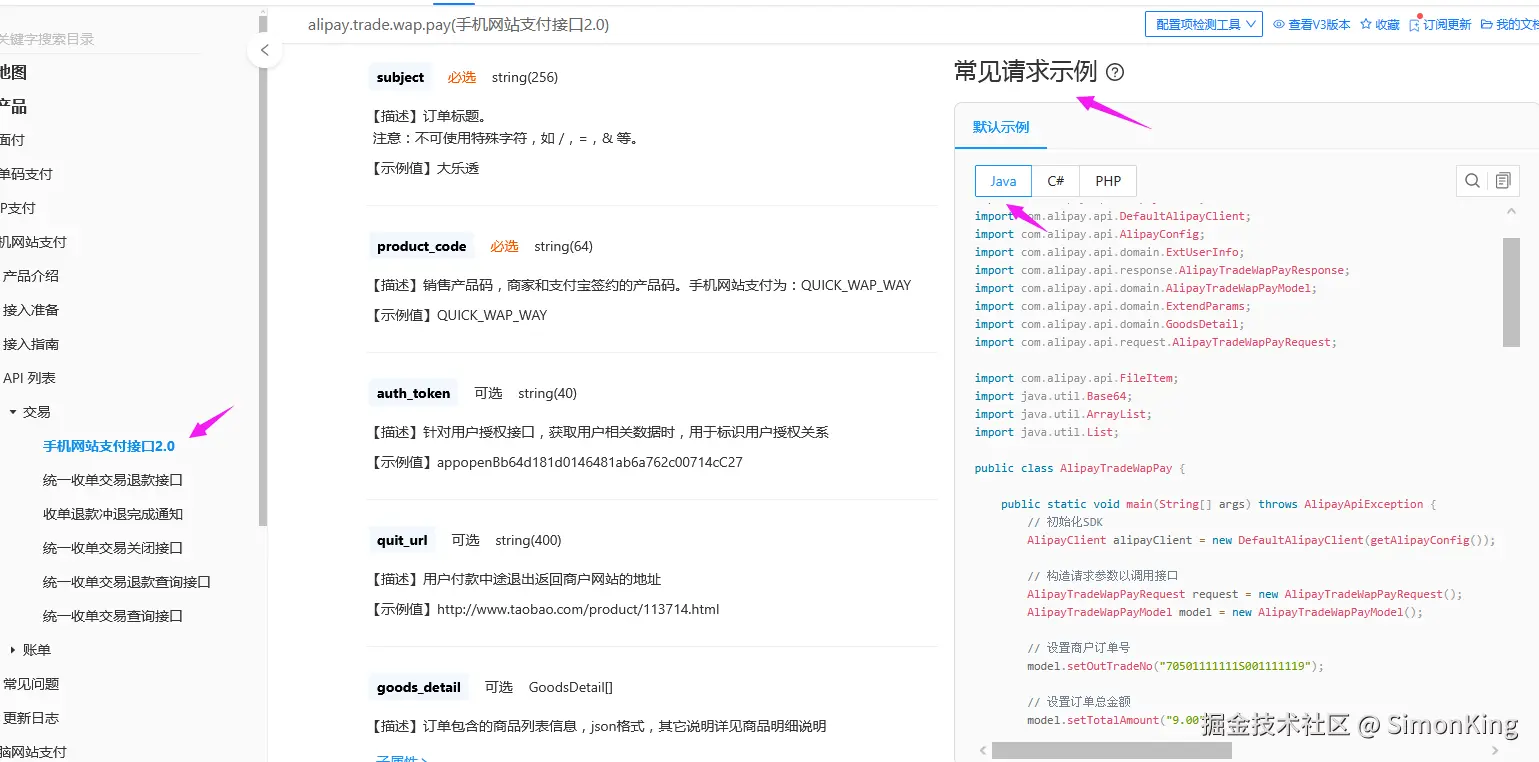
Task: Click the right arrow of the horizontal code scrollbar
Action: point(1497,750)
